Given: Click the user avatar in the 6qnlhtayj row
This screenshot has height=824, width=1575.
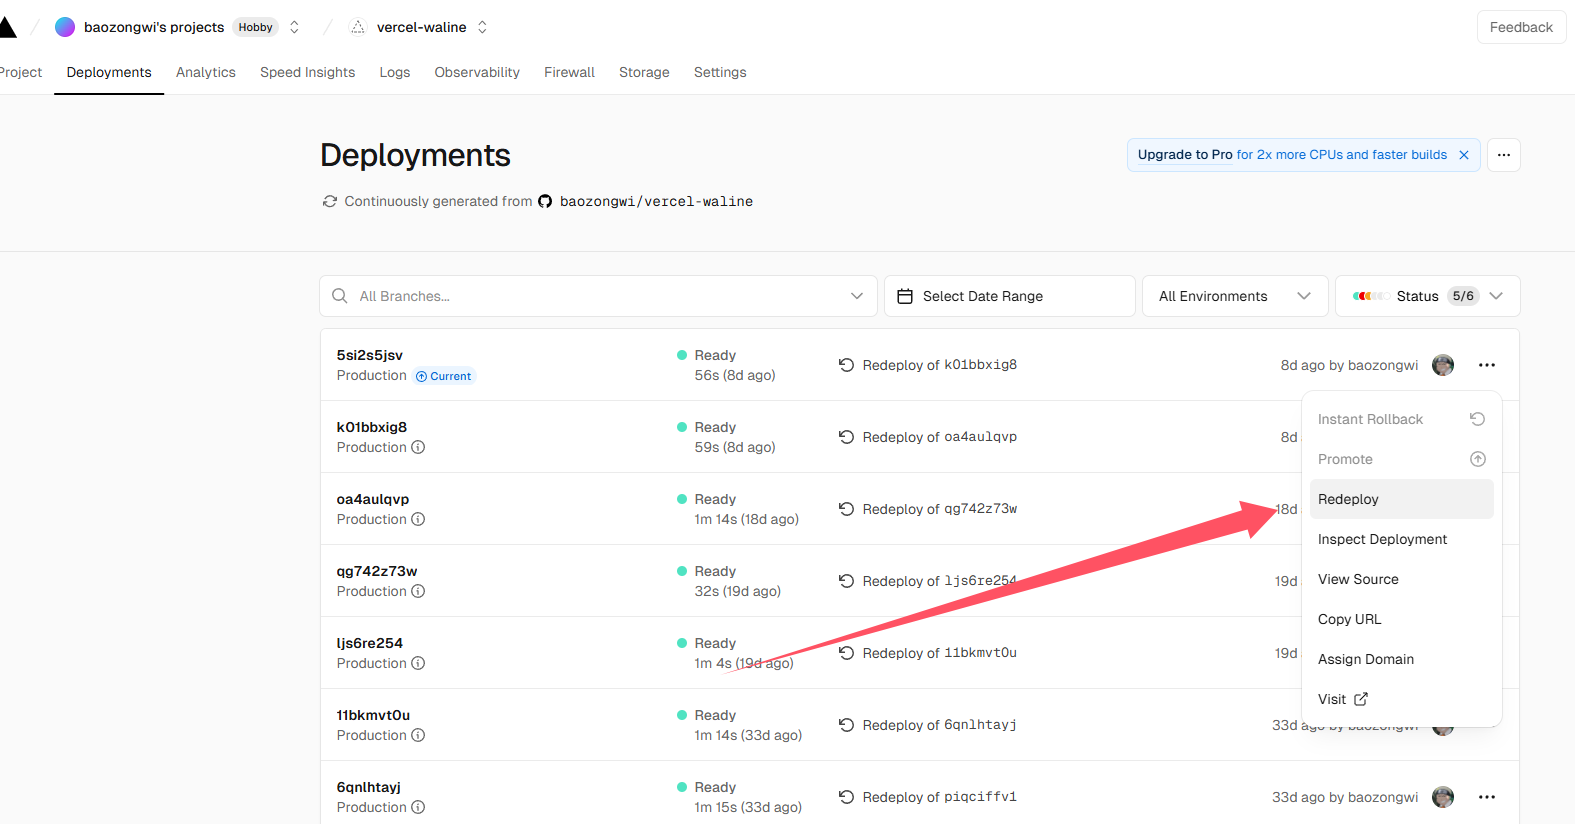Looking at the screenshot, I should (1443, 797).
